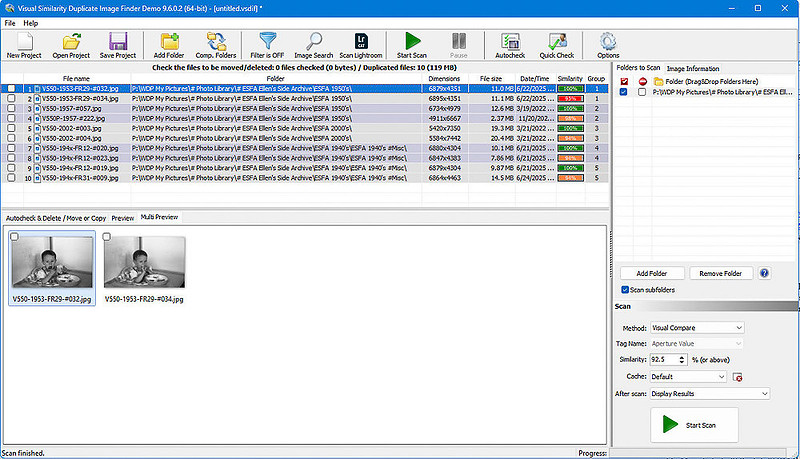
Task: Click Save Project floppy icon
Action: 118,42
